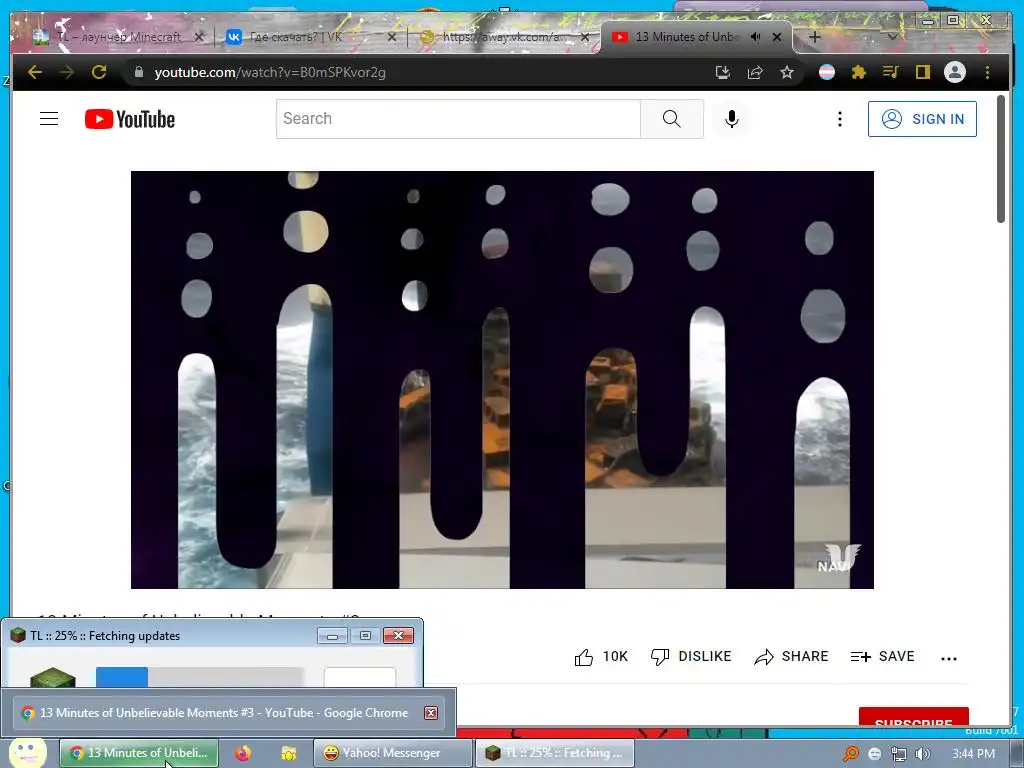This screenshot has width=1024, height=768.
Task: Go back with the browser back arrow
Action: (x=35, y=72)
